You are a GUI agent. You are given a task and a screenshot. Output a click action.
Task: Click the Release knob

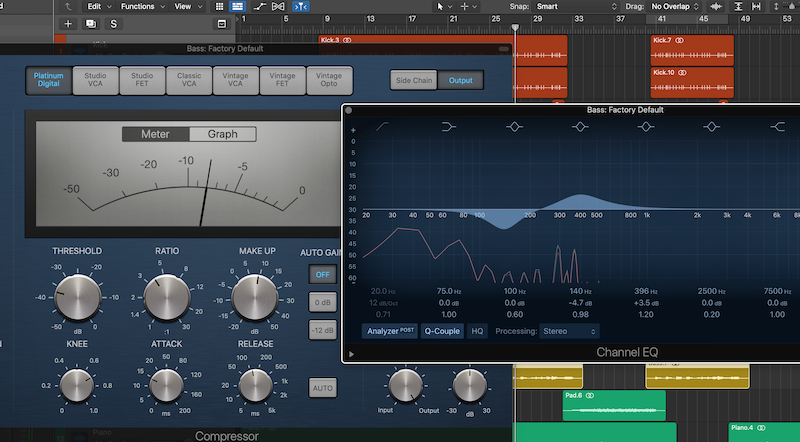(x=255, y=385)
